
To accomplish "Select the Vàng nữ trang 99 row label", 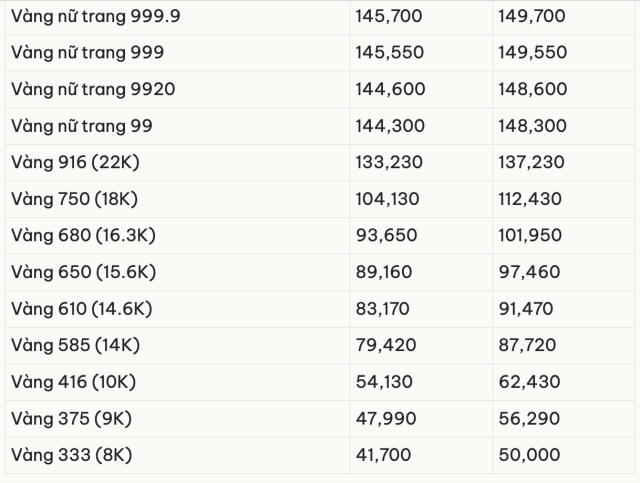I will 82,126.
